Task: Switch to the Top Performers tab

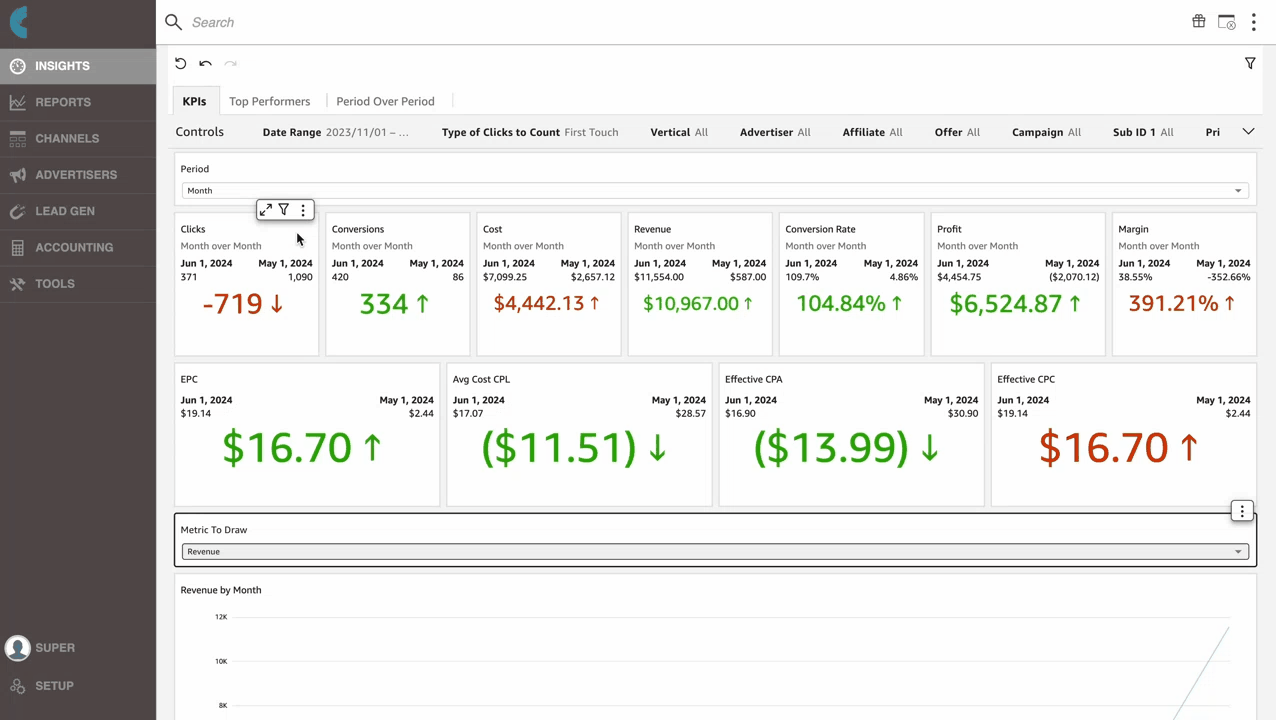Action: [269, 101]
